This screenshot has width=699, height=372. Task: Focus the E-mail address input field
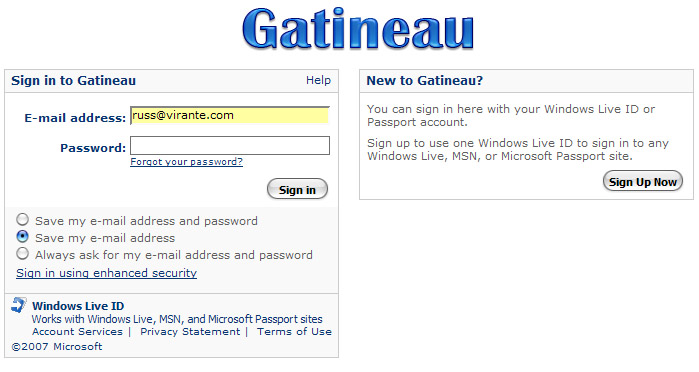tap(230, 116)
